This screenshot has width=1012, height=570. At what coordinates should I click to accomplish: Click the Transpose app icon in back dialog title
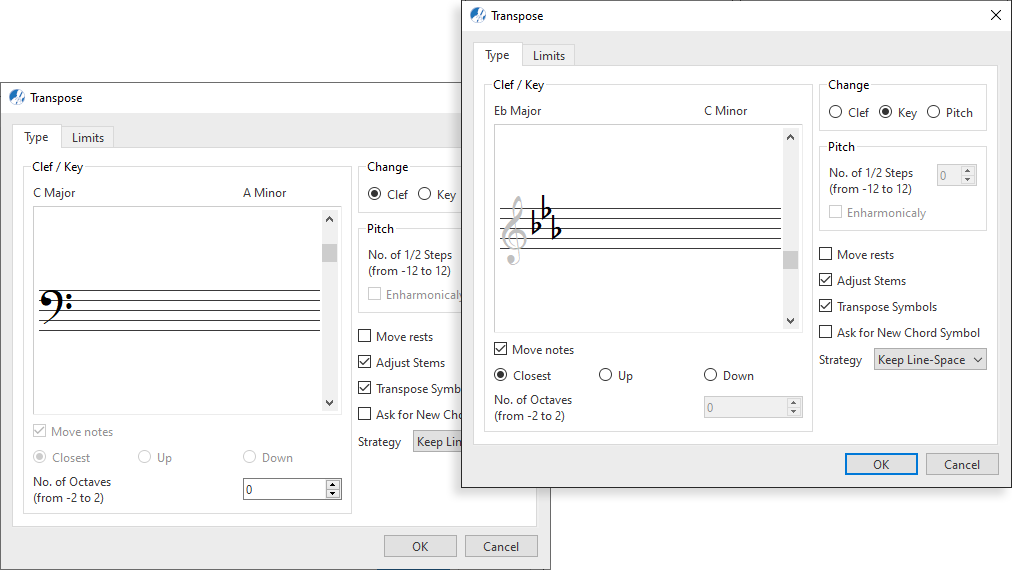(17, 97)
